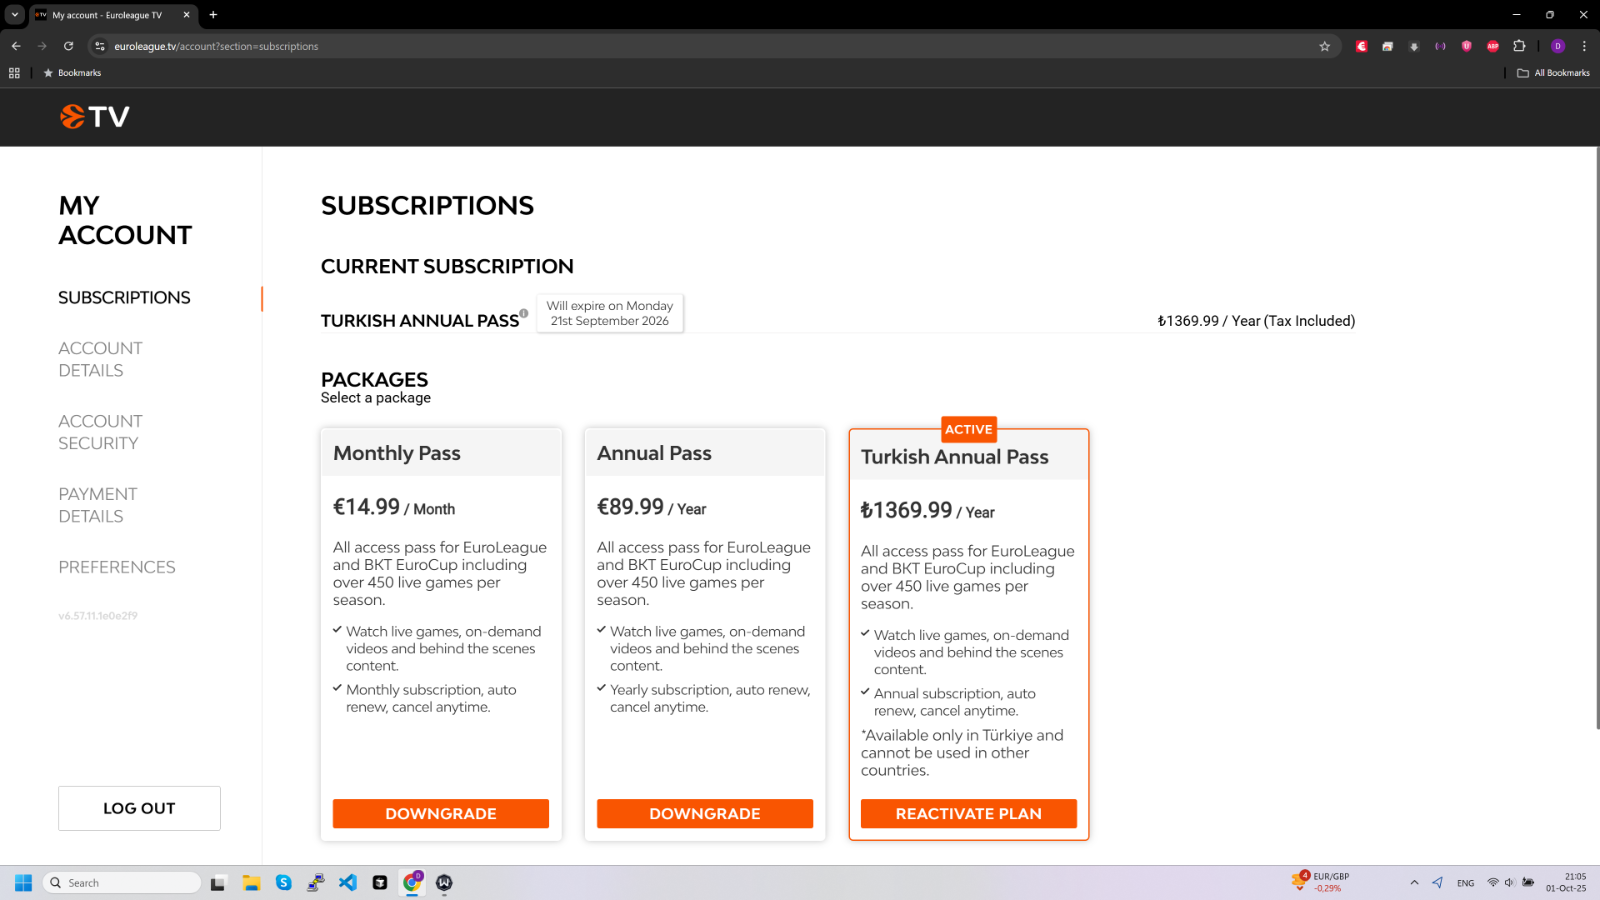Viewport: 1600px width, 900px height.
Task: Select the Monthly Pass card title
Action: (x=397, y=453)
